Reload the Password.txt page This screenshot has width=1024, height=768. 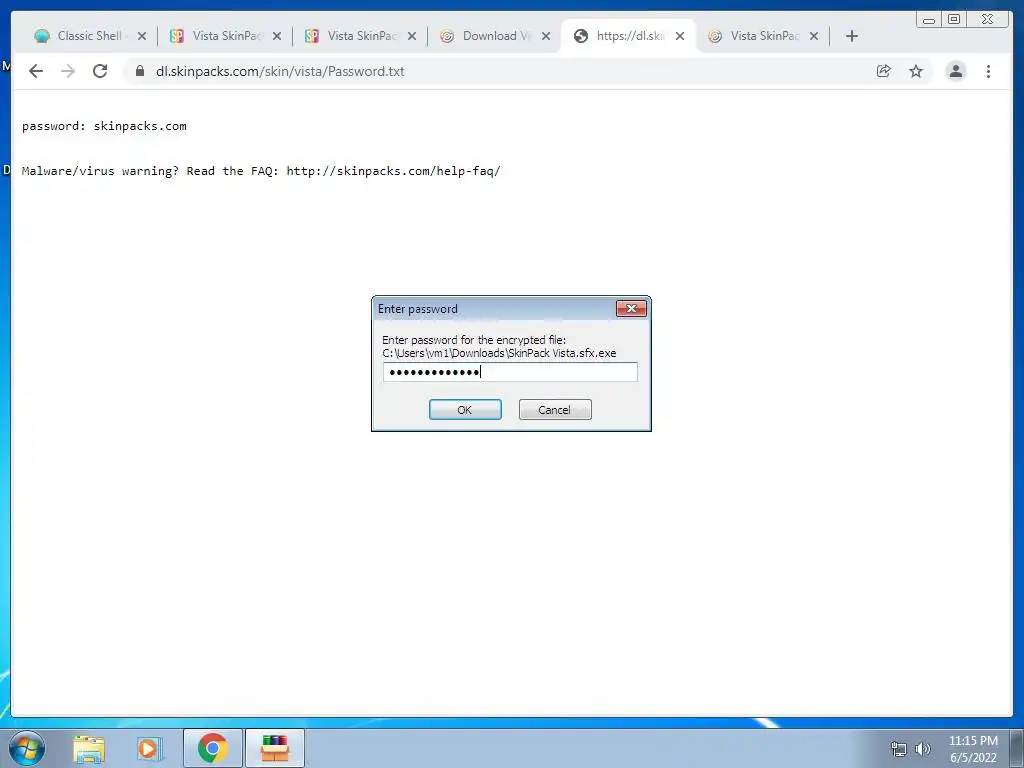tap(100, 71)
